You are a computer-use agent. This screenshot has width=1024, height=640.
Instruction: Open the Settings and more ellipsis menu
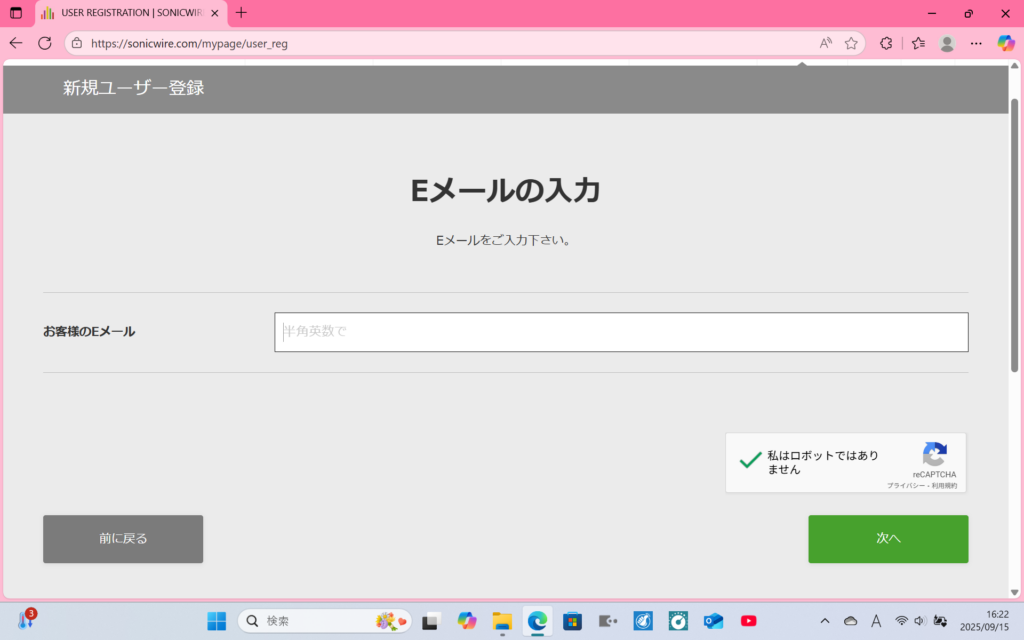pos(976,43)
